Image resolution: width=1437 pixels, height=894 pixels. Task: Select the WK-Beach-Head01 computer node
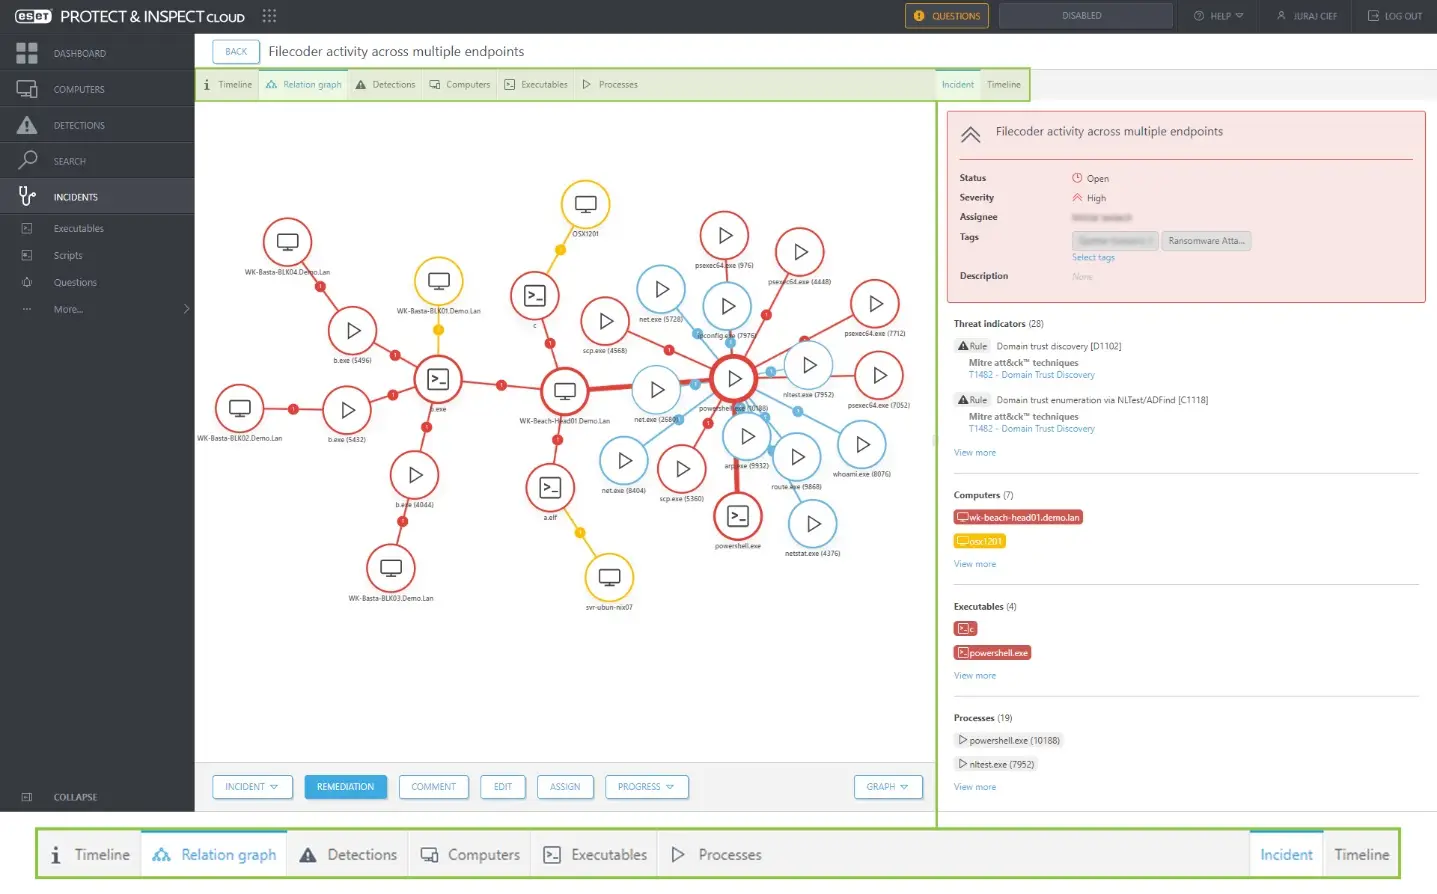click(565, 391)
